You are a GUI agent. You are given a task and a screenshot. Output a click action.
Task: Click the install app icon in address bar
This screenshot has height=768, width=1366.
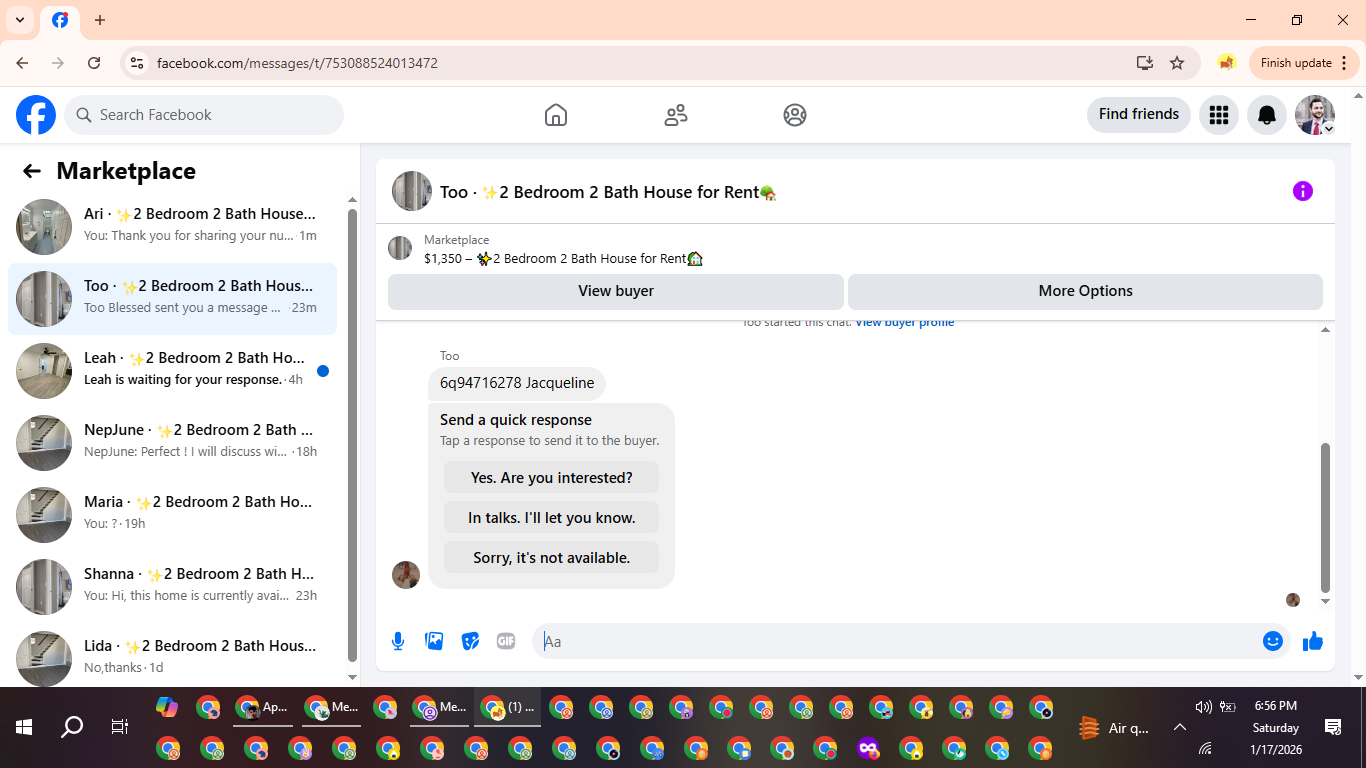click(x=1145, y=63)
